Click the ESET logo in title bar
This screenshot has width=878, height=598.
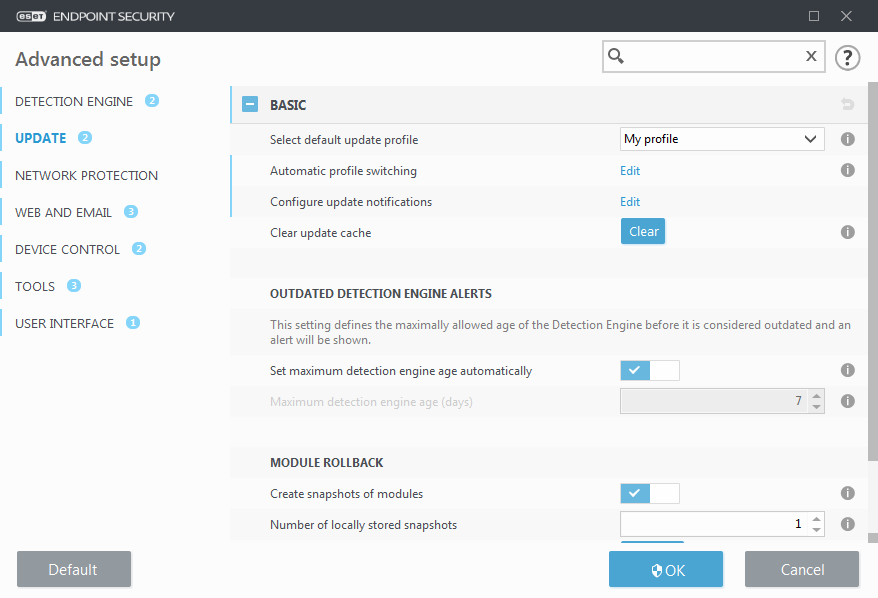[x=31, y=16]
